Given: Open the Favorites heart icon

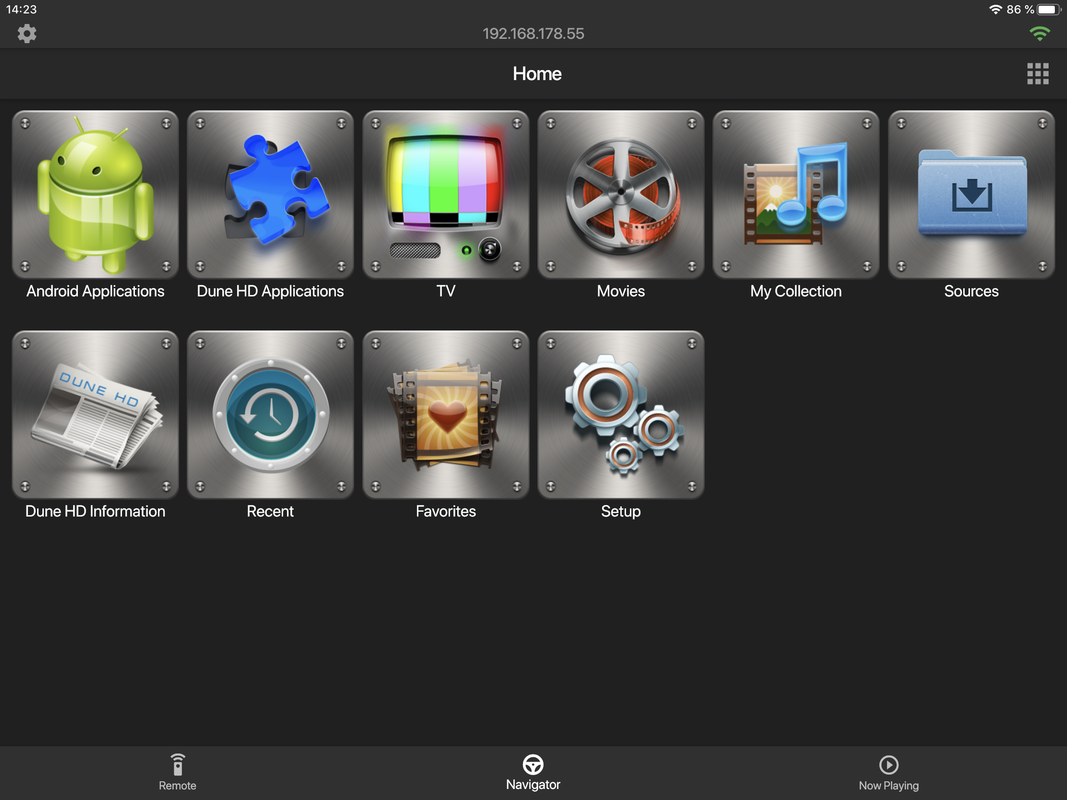Looking at the screenshot, I should click(446, 415).
